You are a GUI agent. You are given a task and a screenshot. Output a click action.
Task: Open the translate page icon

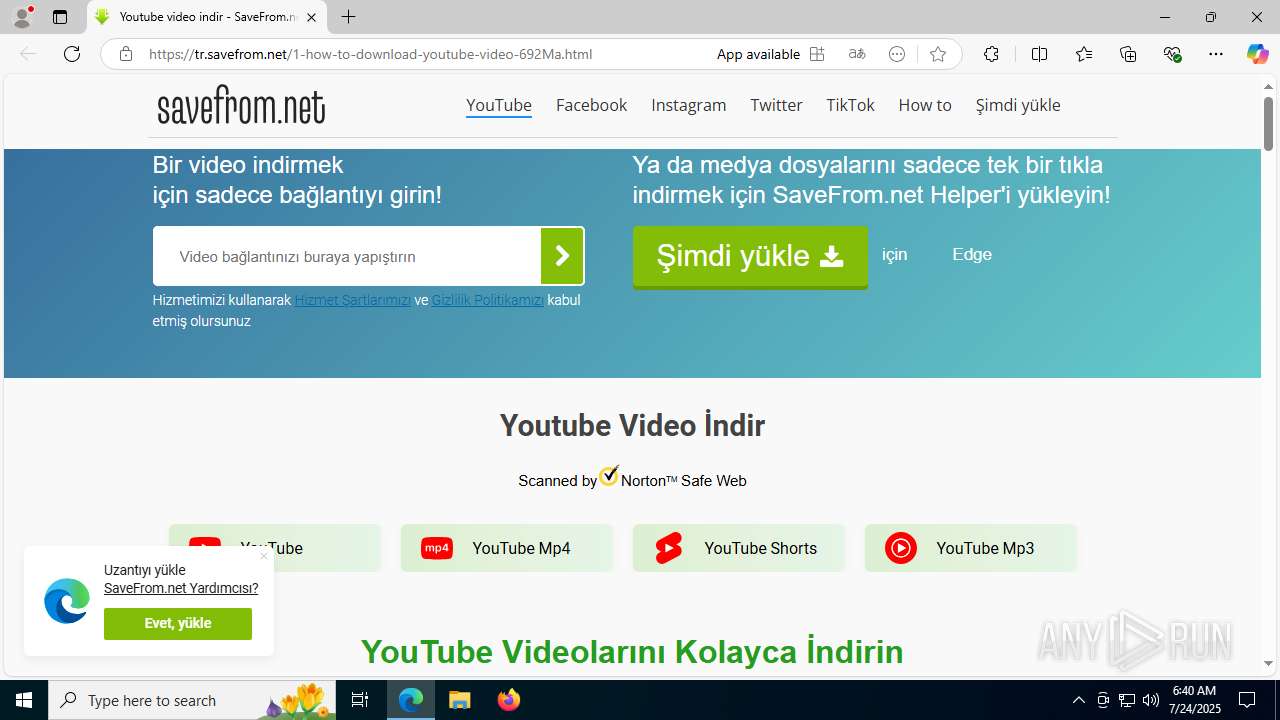pos(857,54)
